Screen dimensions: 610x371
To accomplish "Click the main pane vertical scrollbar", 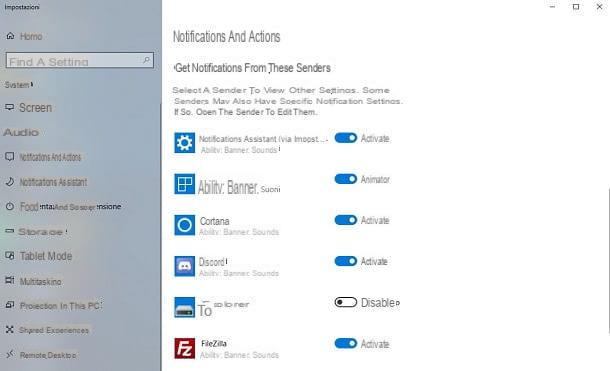I will pos(609,261).
